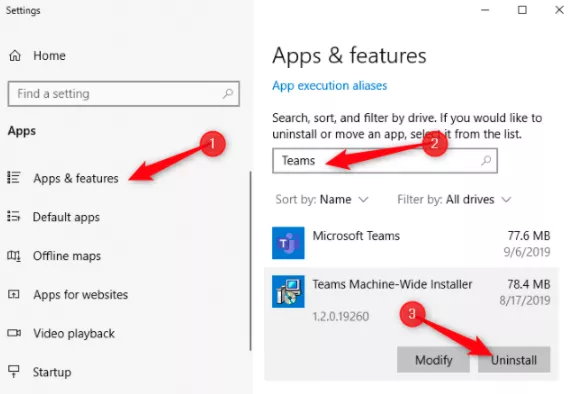This screenshot has height=394, width=570.
Task: Open the Sort by Name dropdown
Action: 322,200
